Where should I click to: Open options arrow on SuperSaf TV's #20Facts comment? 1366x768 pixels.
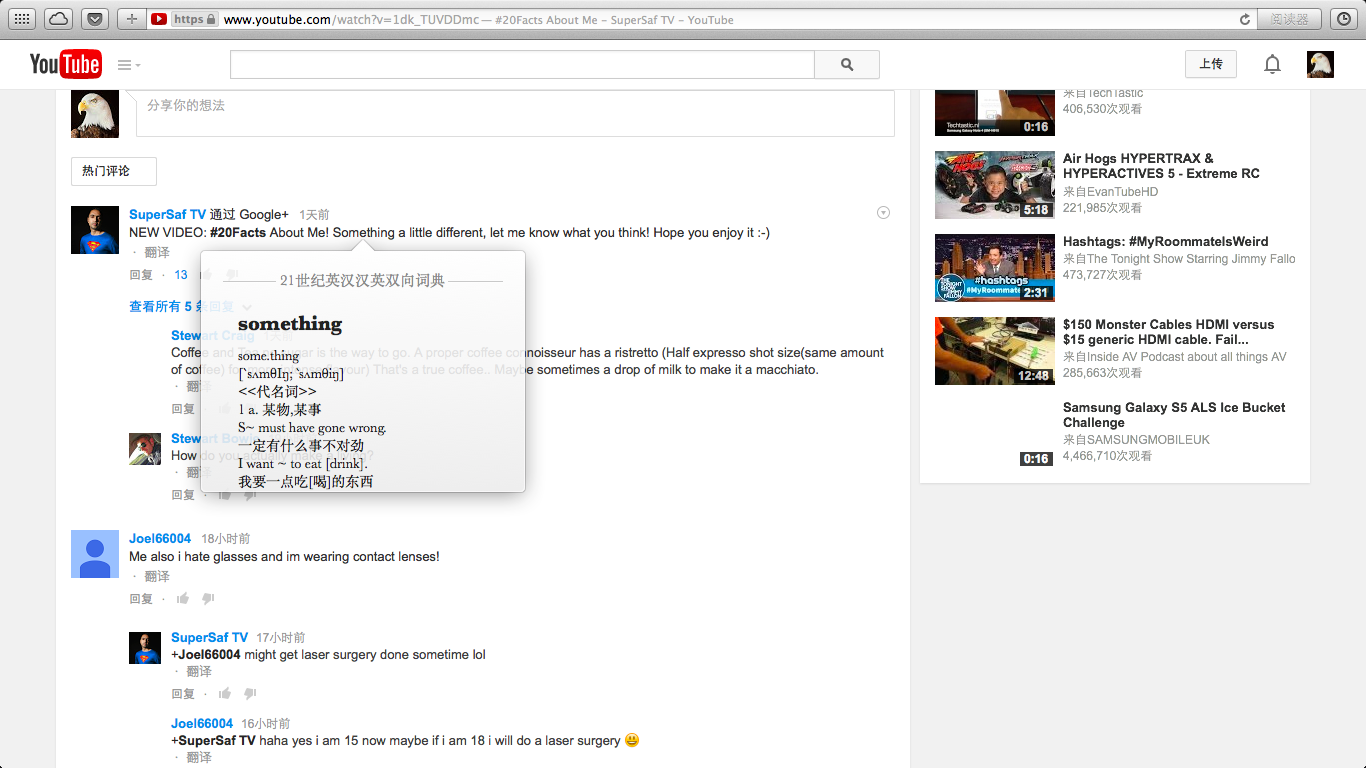click(x=883, y=212)
